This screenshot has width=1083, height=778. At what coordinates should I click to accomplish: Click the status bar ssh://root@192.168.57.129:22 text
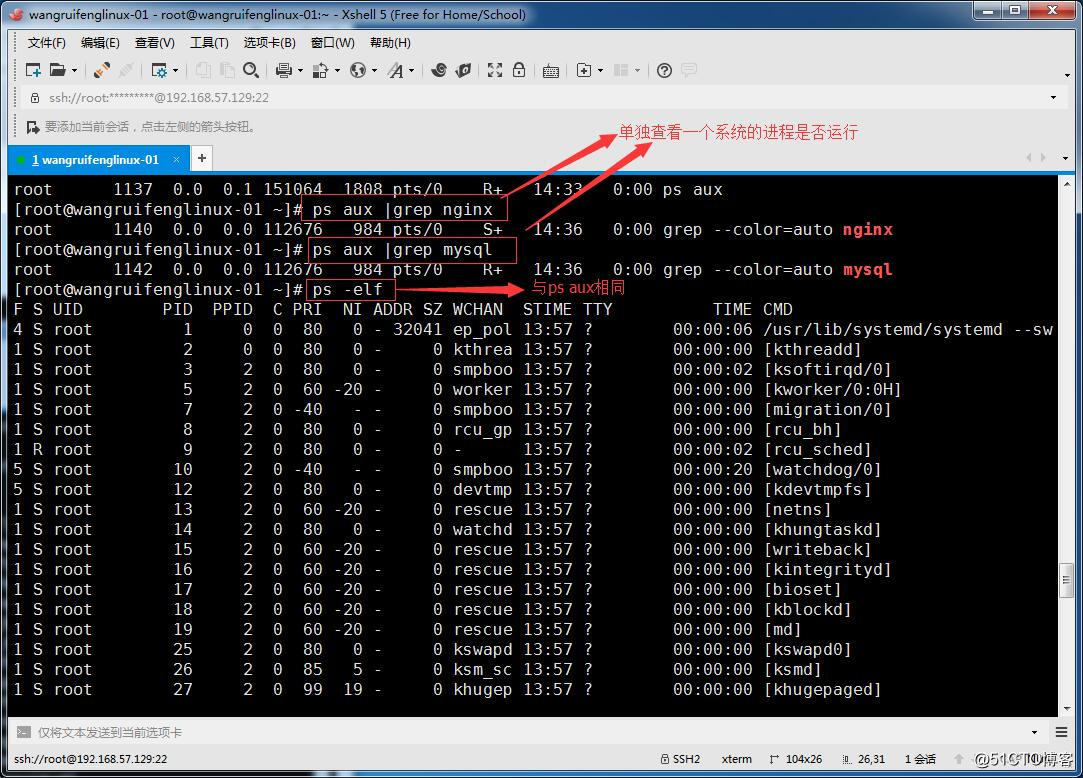tap(90, 759)
